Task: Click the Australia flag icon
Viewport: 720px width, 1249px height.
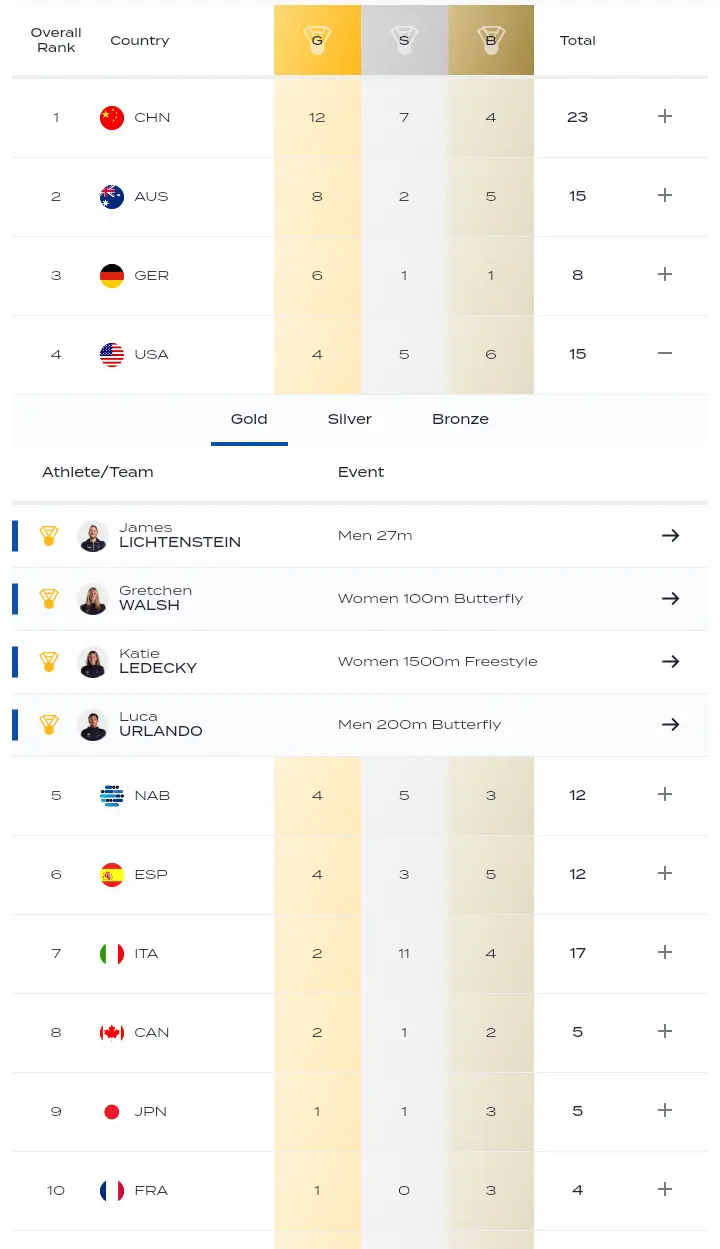Action: coord(112,196)
